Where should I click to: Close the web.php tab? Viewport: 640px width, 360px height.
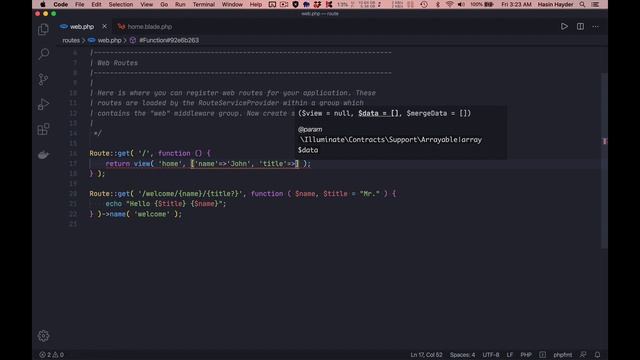coord(104,27)
